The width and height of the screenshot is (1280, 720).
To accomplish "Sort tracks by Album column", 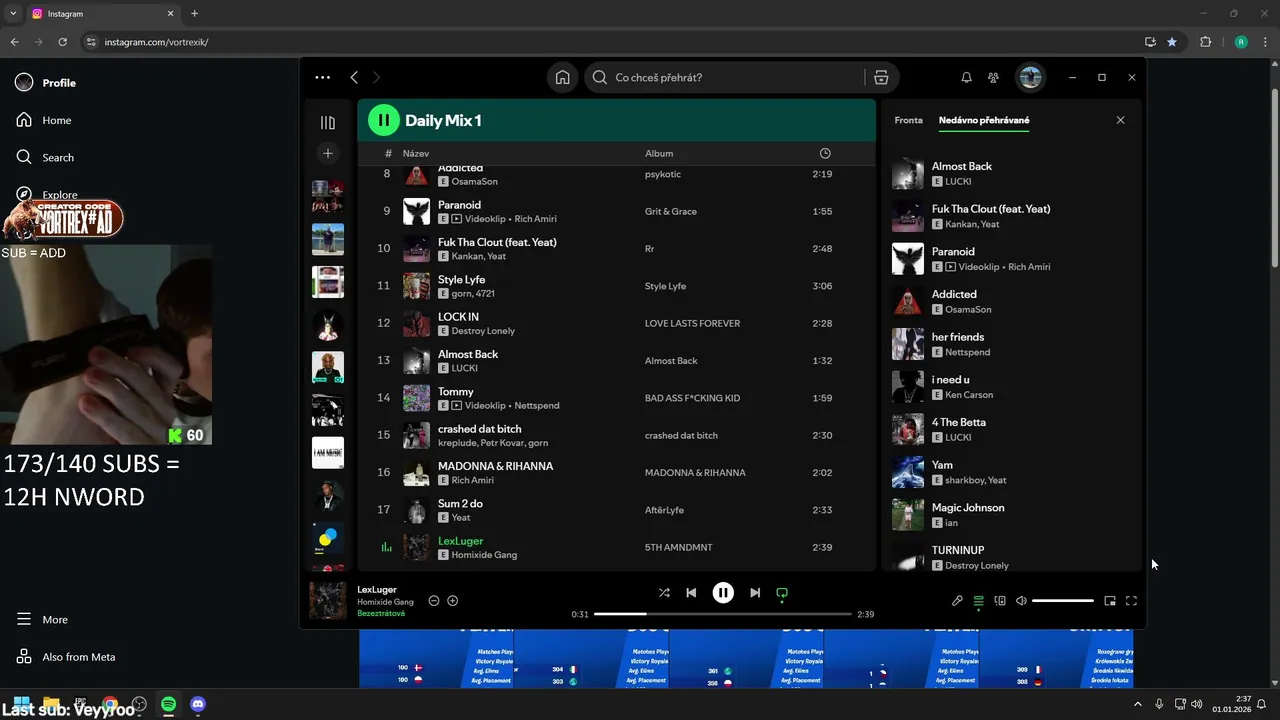I will point(659,153).
